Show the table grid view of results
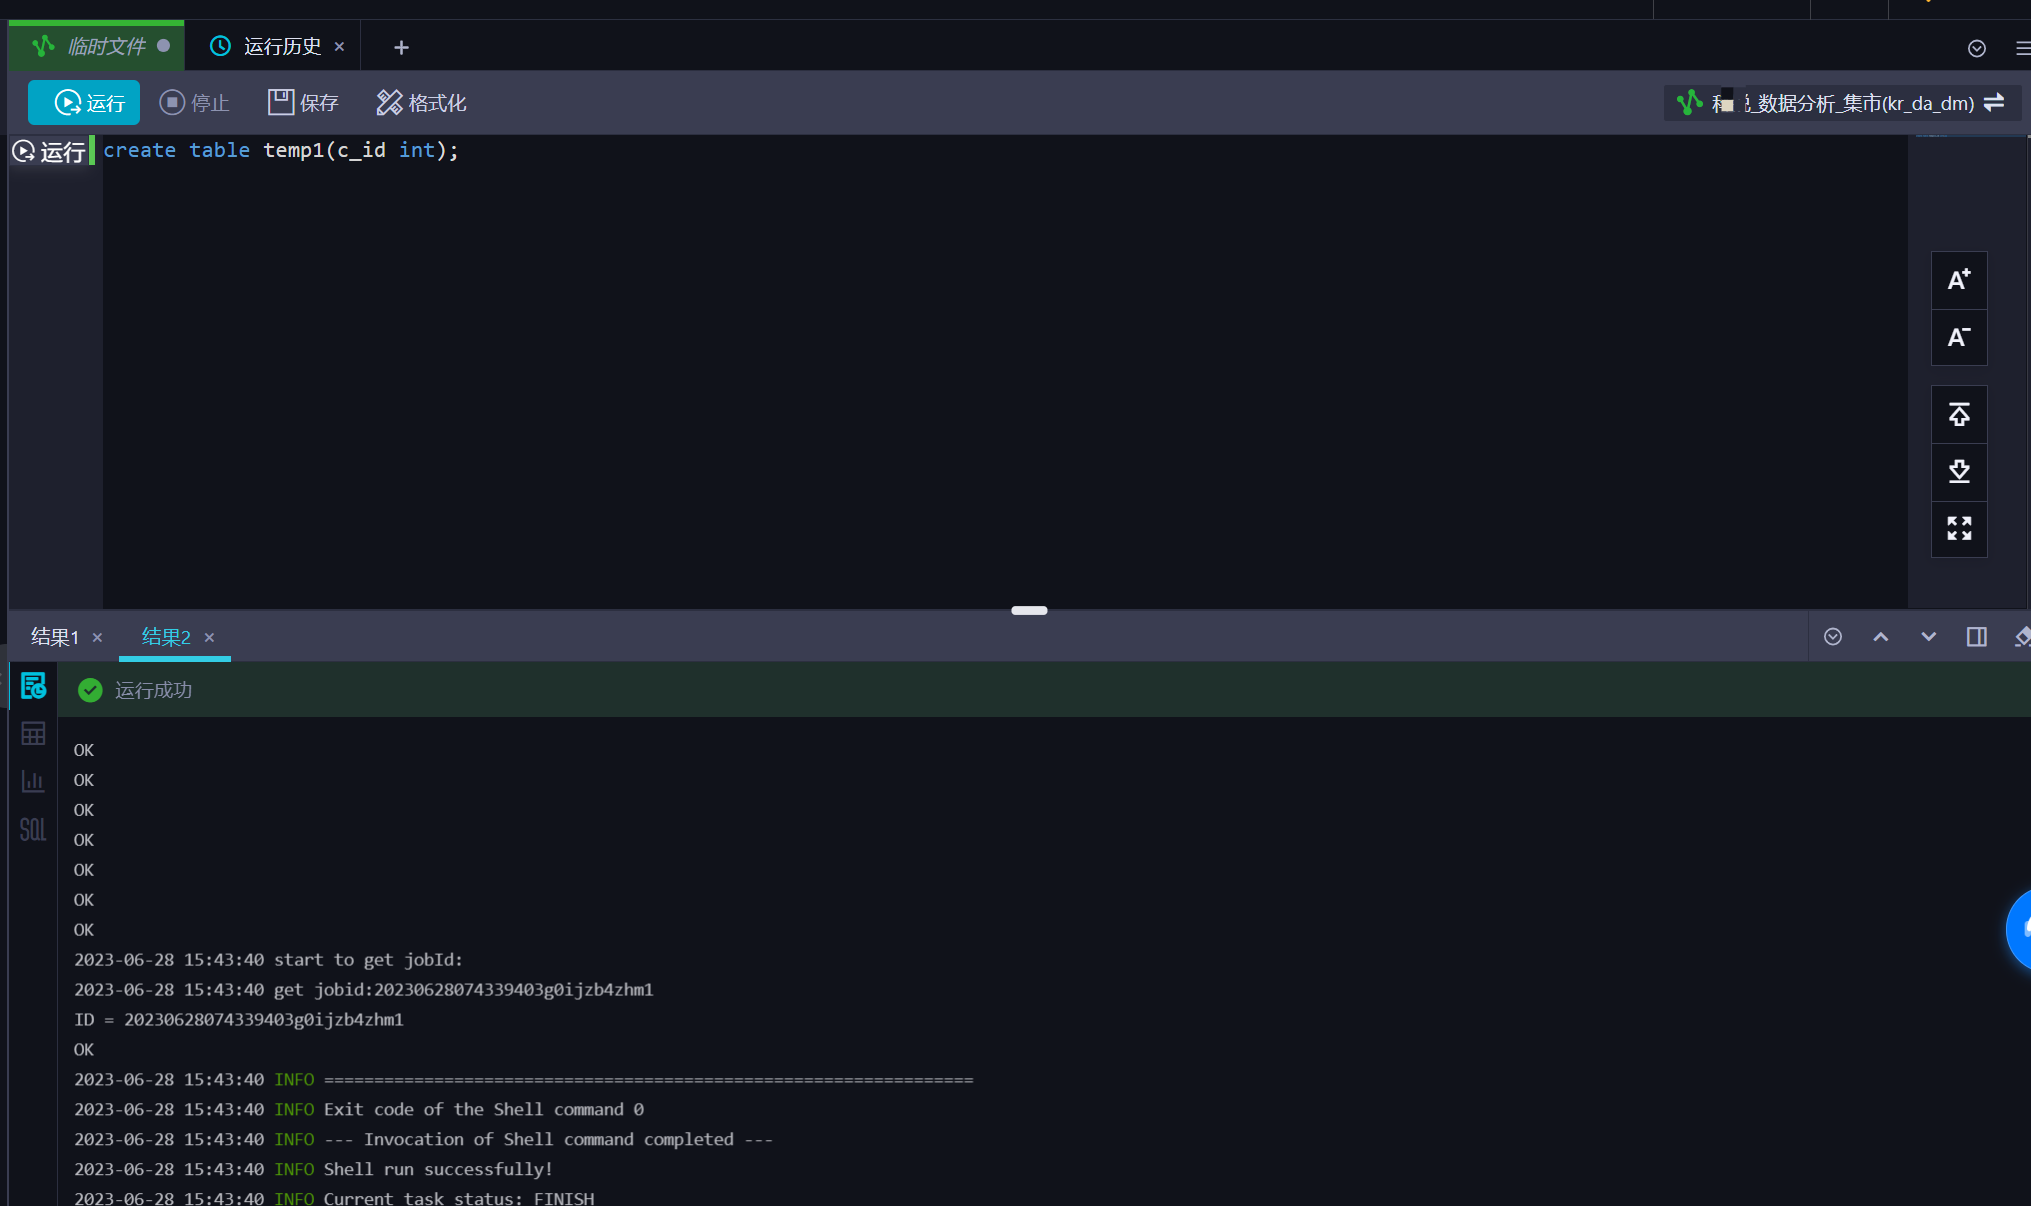This screenshot has height=1206, width=2031. [x=33, y=734]
